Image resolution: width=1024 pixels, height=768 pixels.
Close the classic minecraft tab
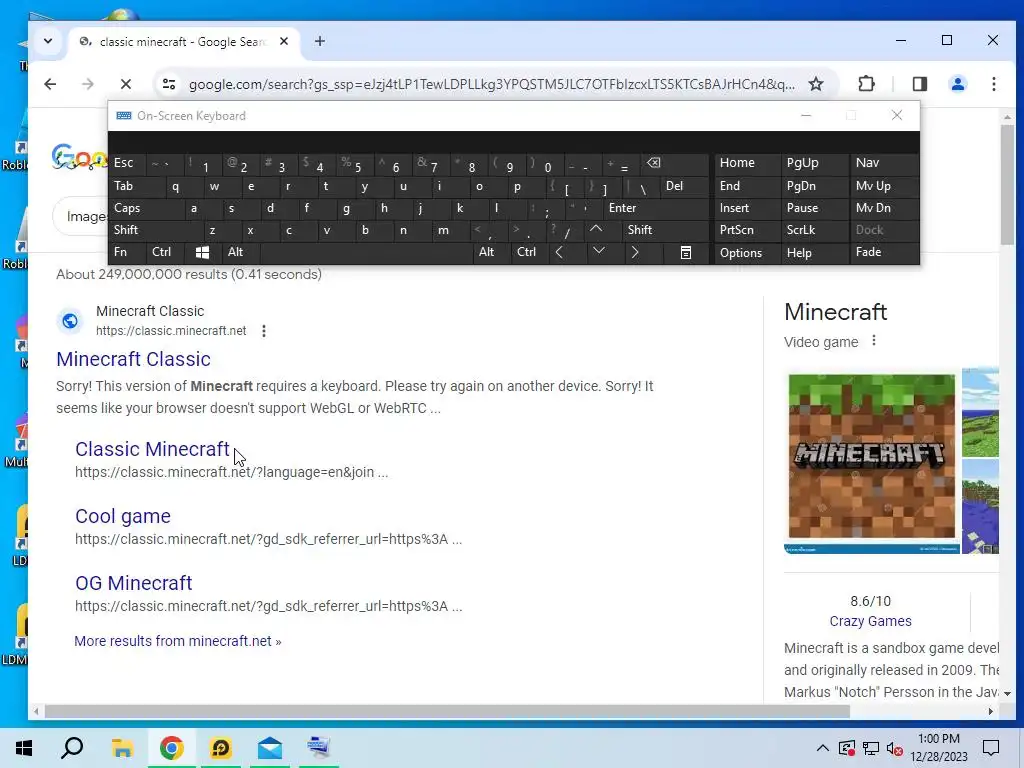pos(283,41)
